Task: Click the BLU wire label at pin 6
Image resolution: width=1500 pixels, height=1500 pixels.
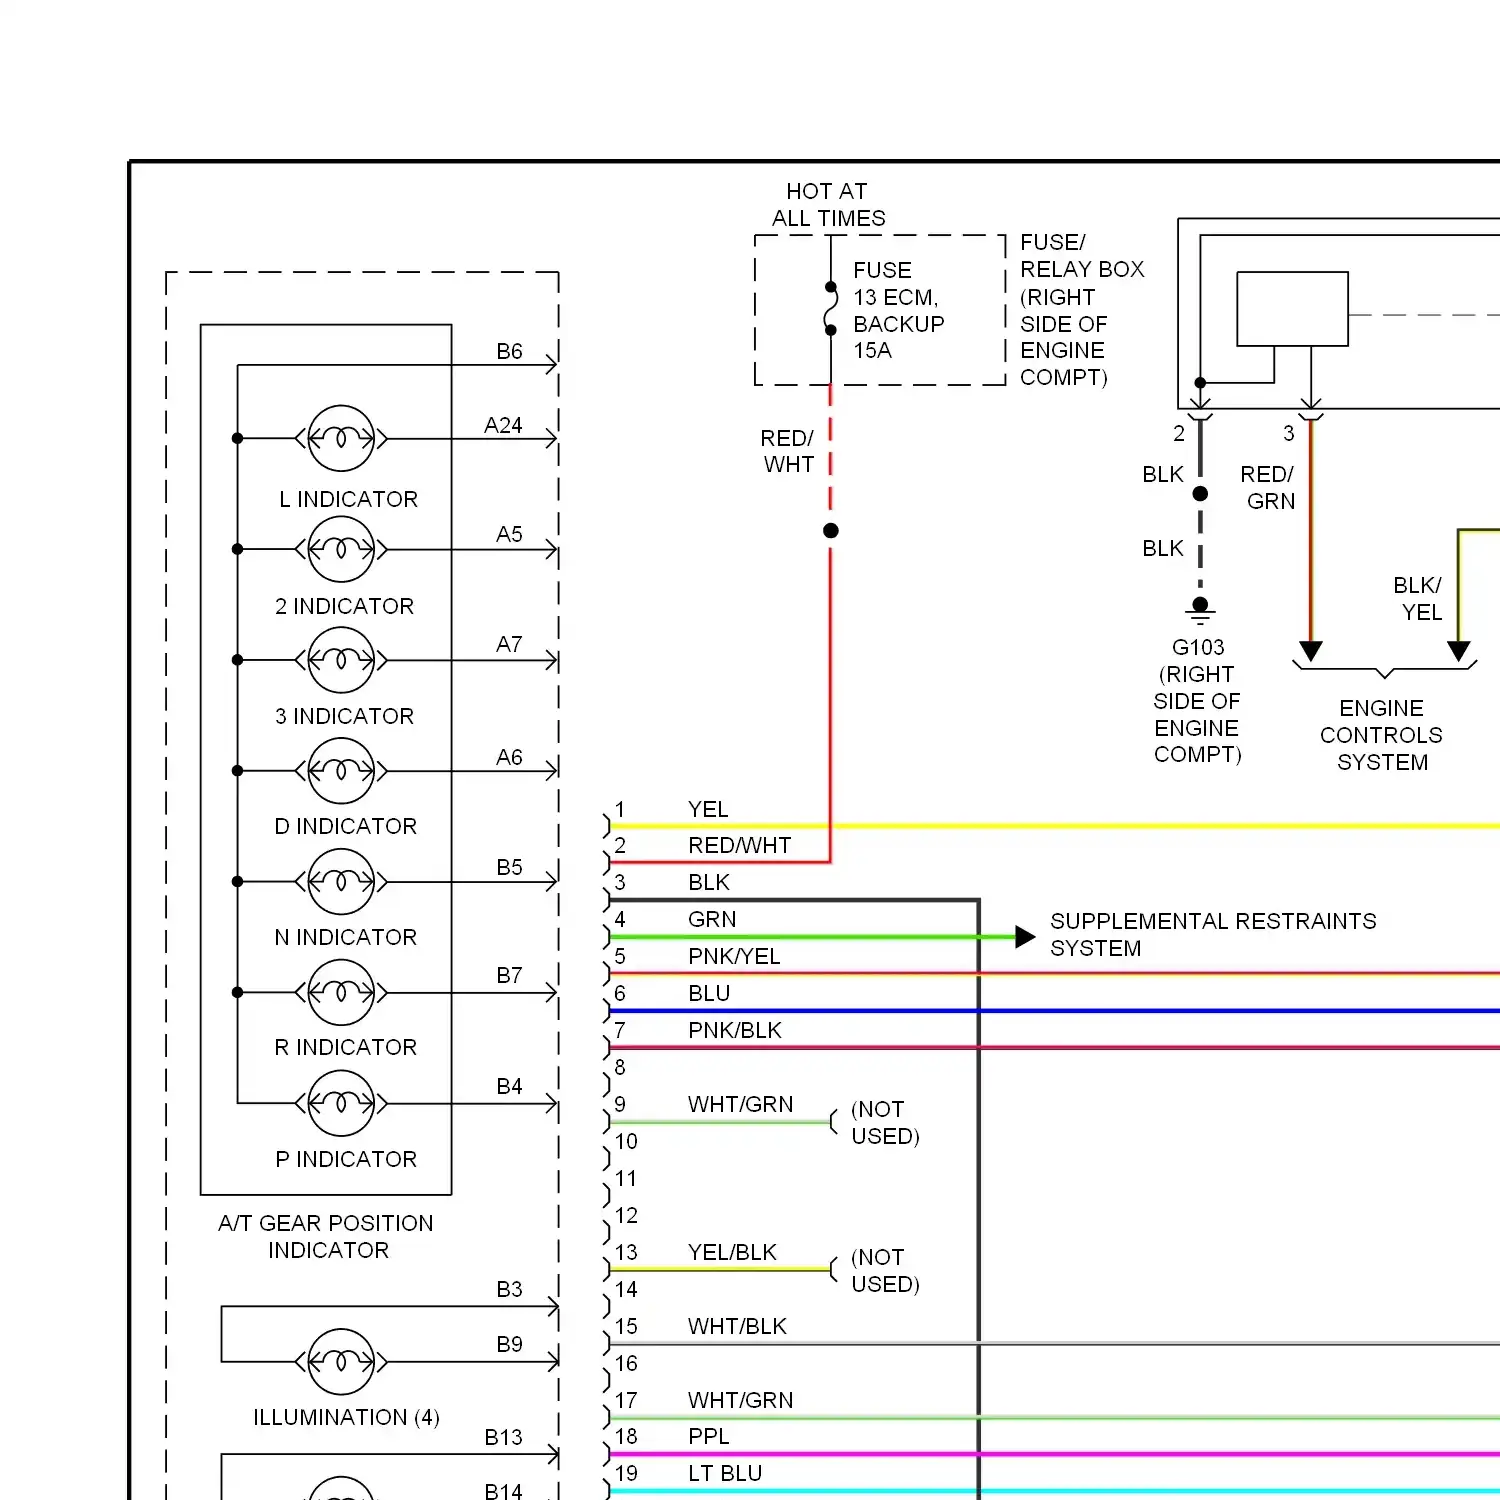Action: coord(709,993)
